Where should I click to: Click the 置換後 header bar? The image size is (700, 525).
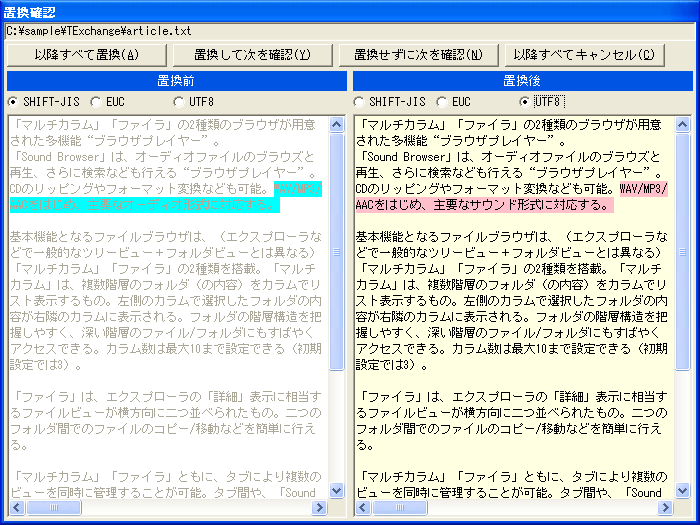pos(523,81)
